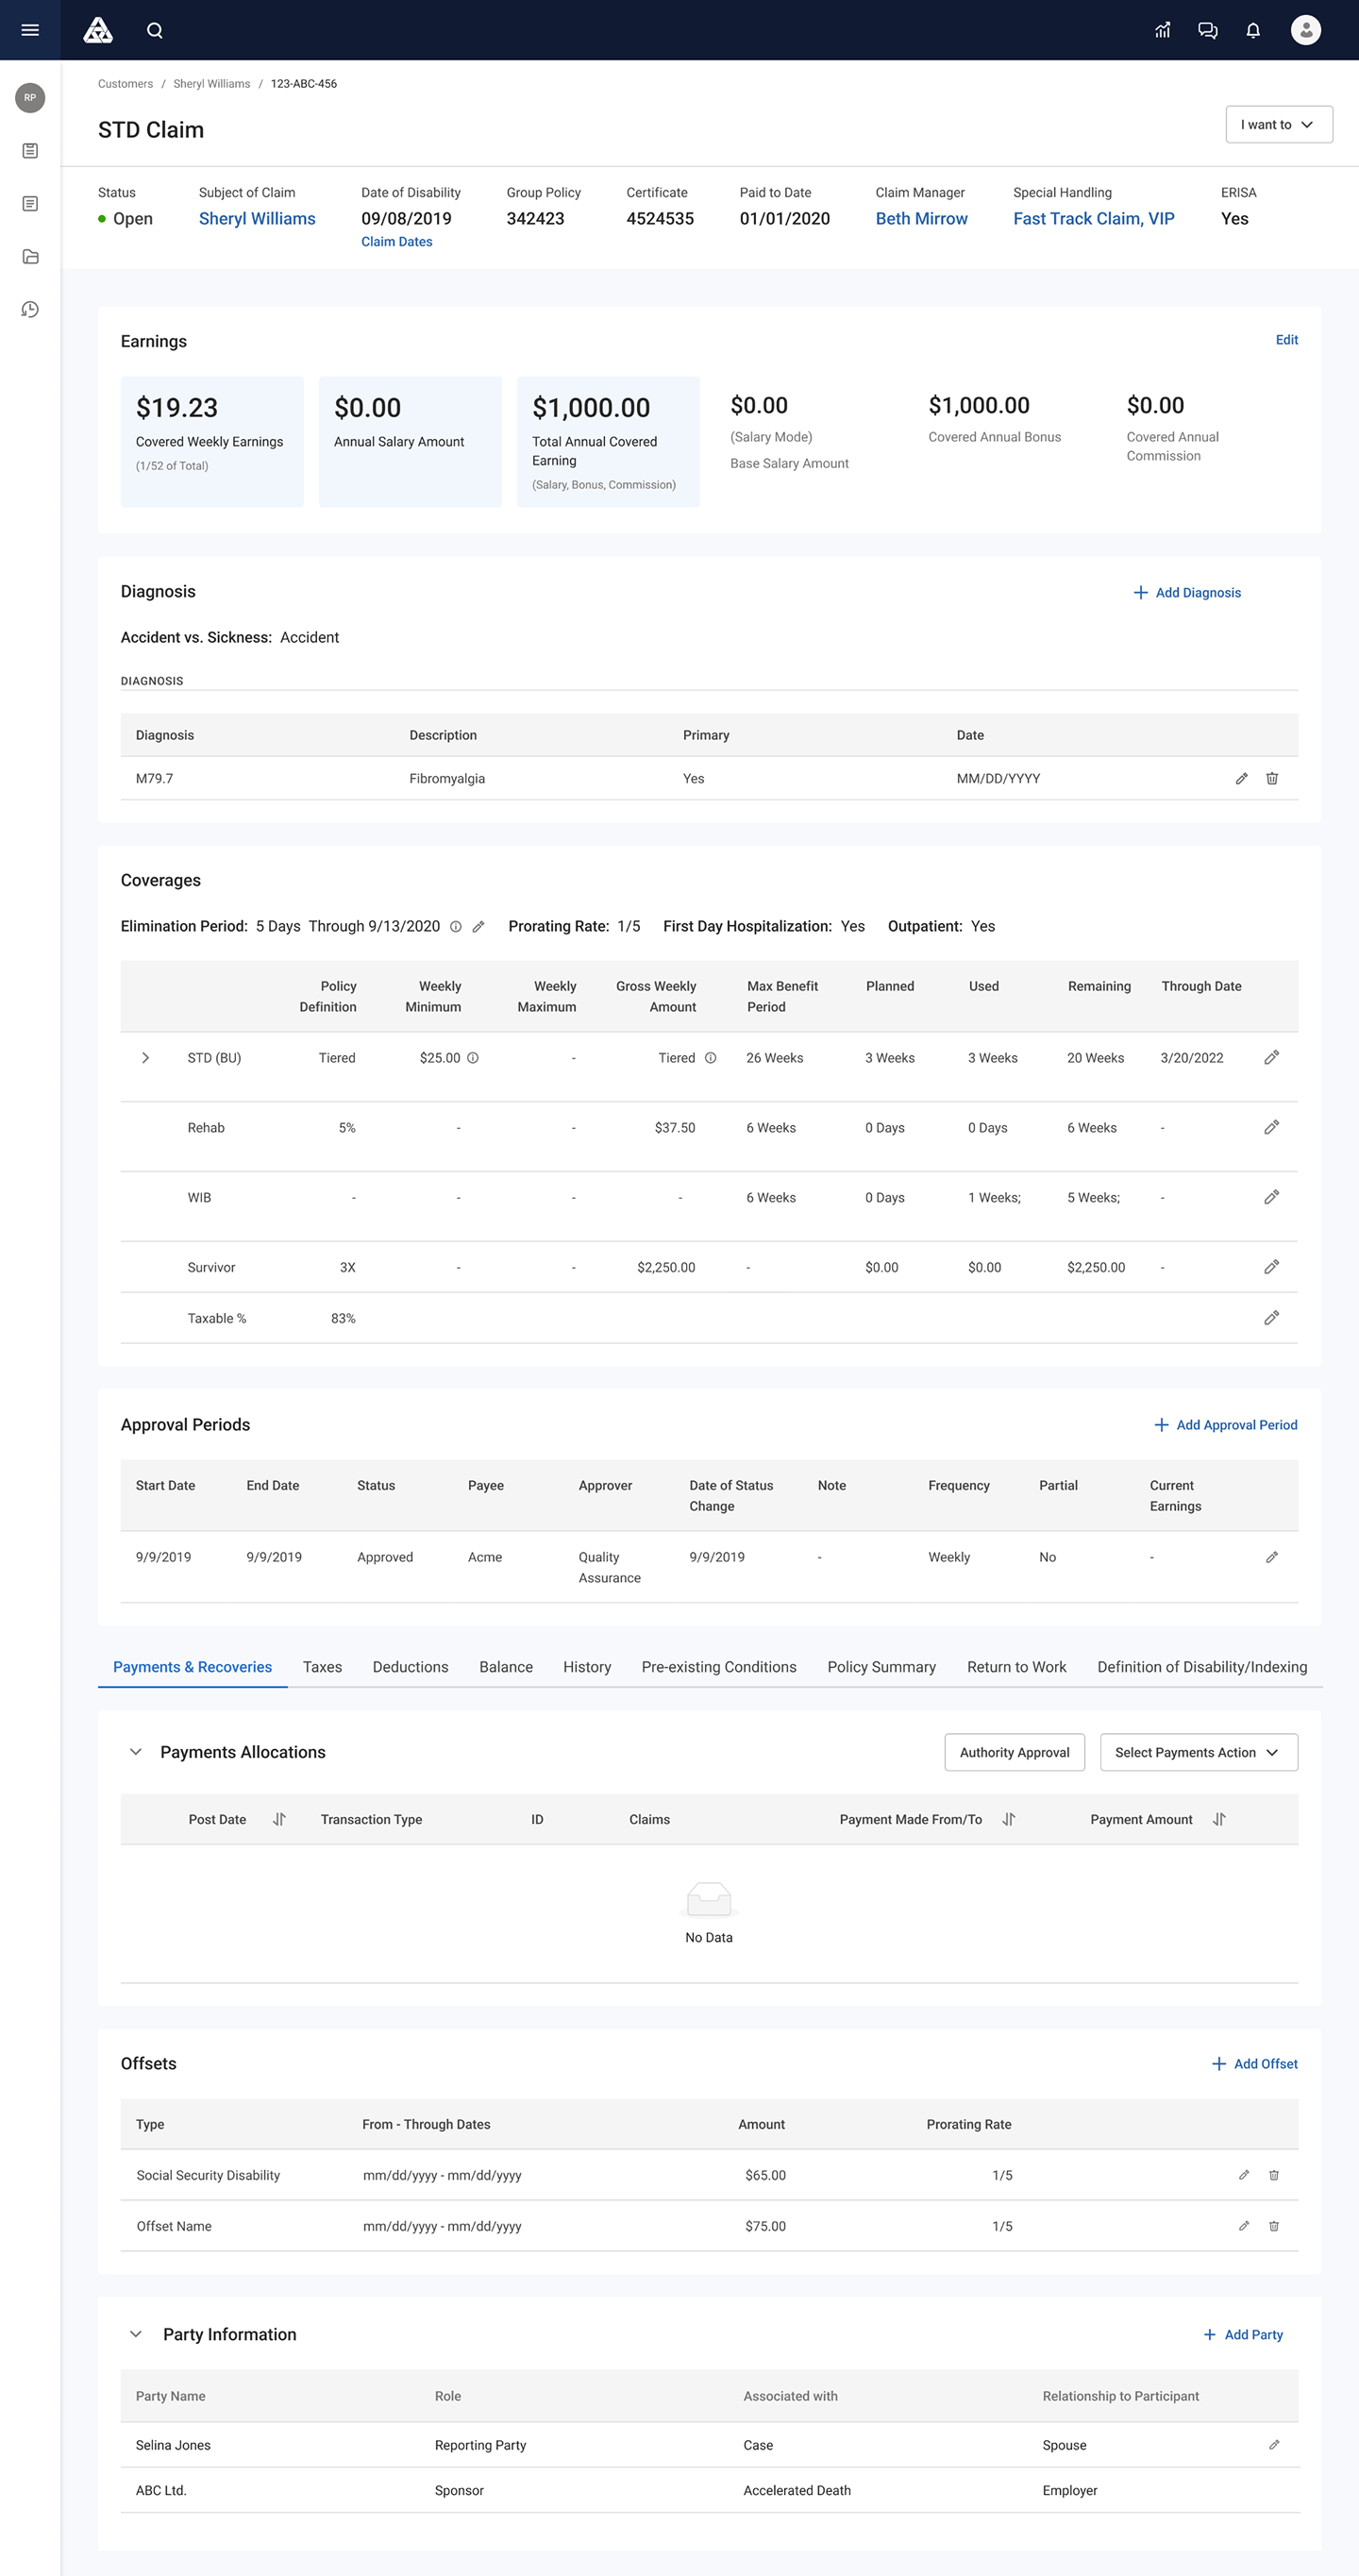Open Definition of Disability/Indexing tab
Viewport: 1359px width, 2576px height.
[1202, 1667]
